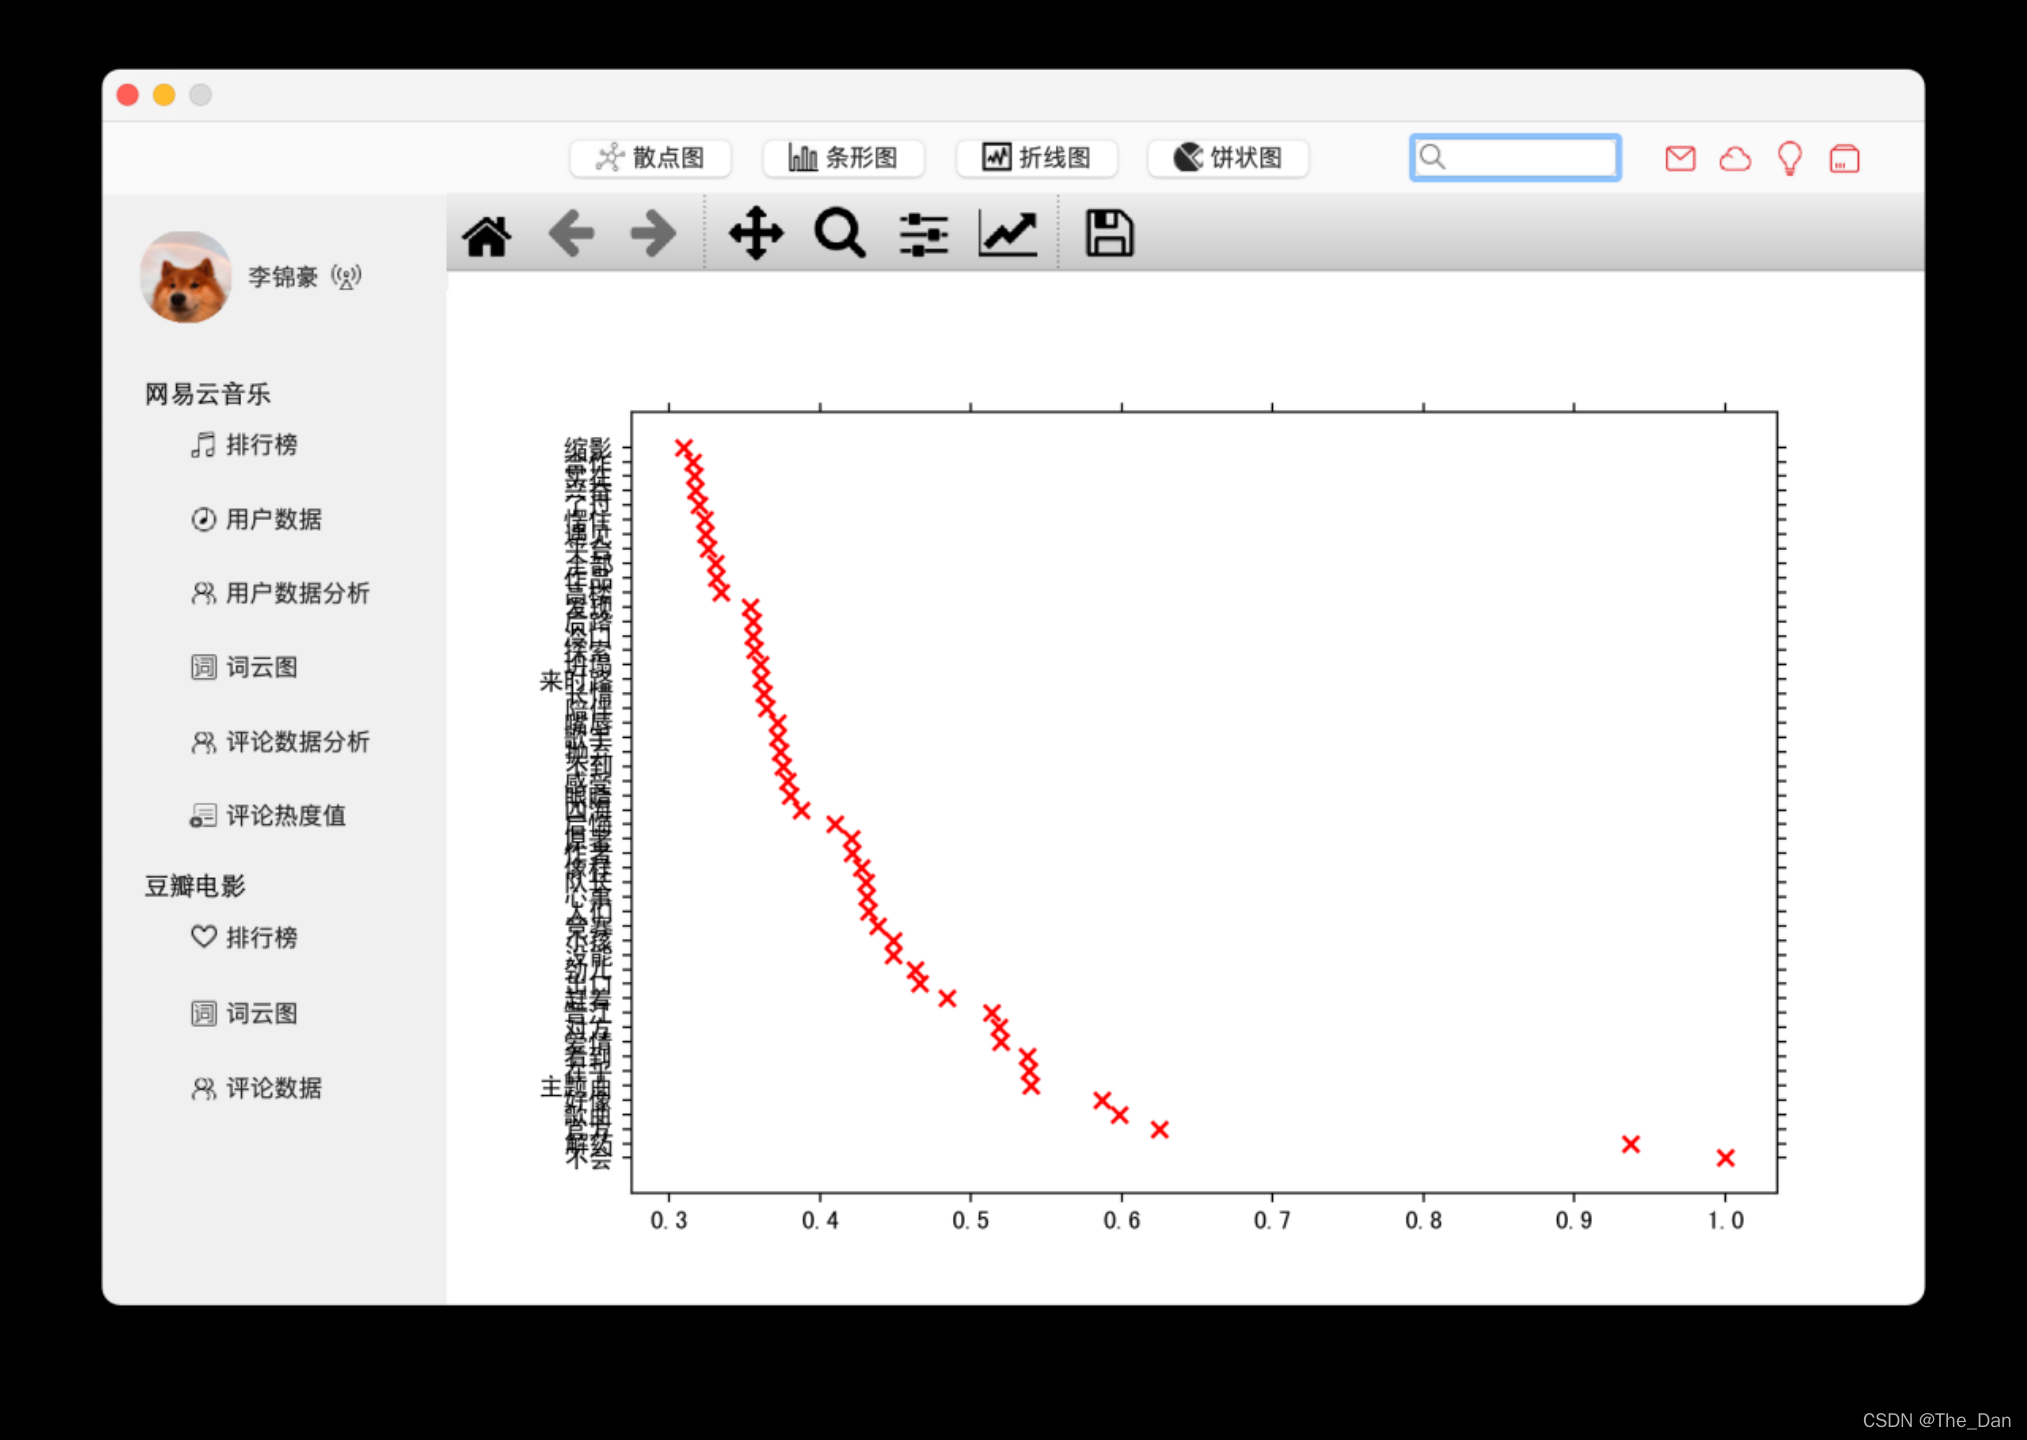This screenshot has height=1440, width=2027.
Task: Open the configure subplots sliders icon
Action: 923,235
